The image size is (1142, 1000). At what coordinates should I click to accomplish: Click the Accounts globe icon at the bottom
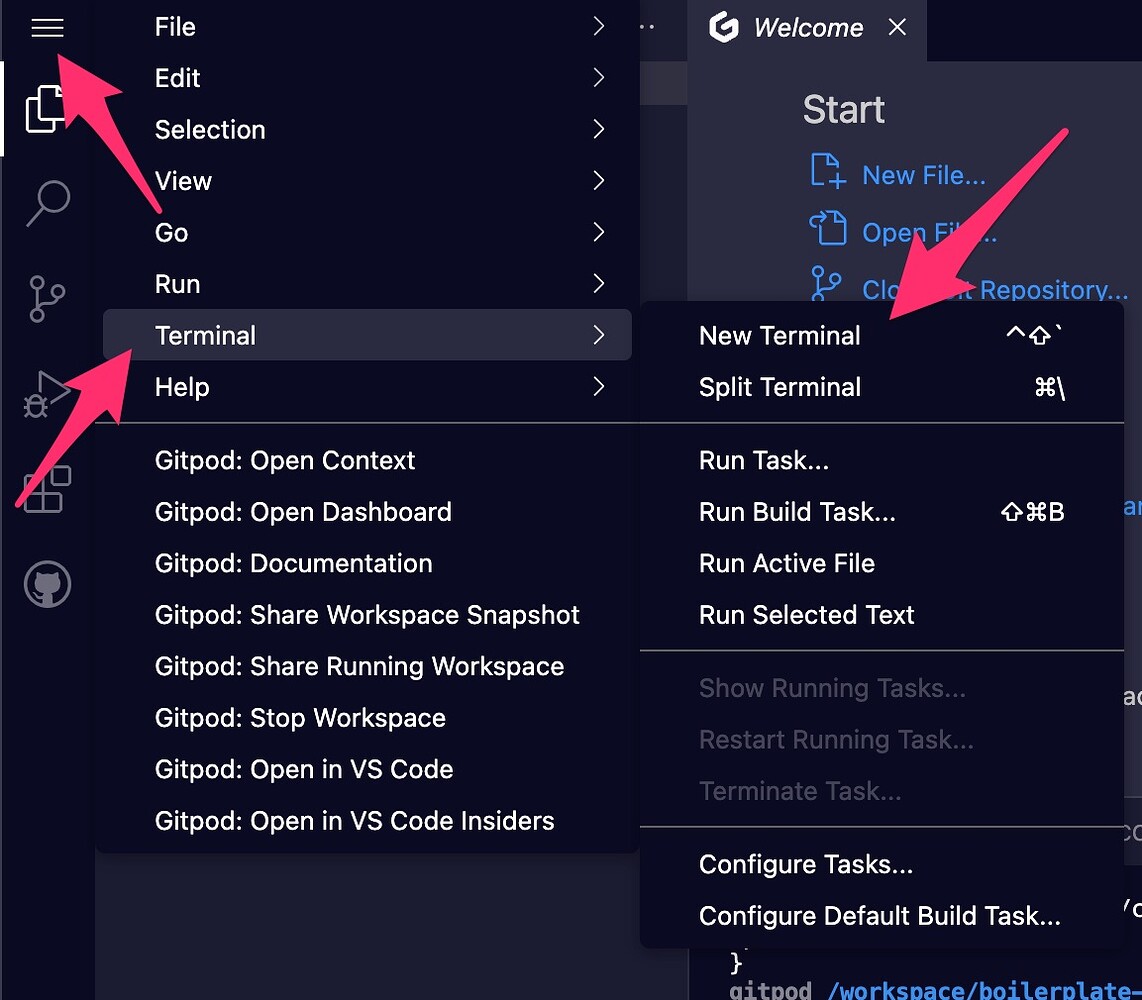pos(47,584)
